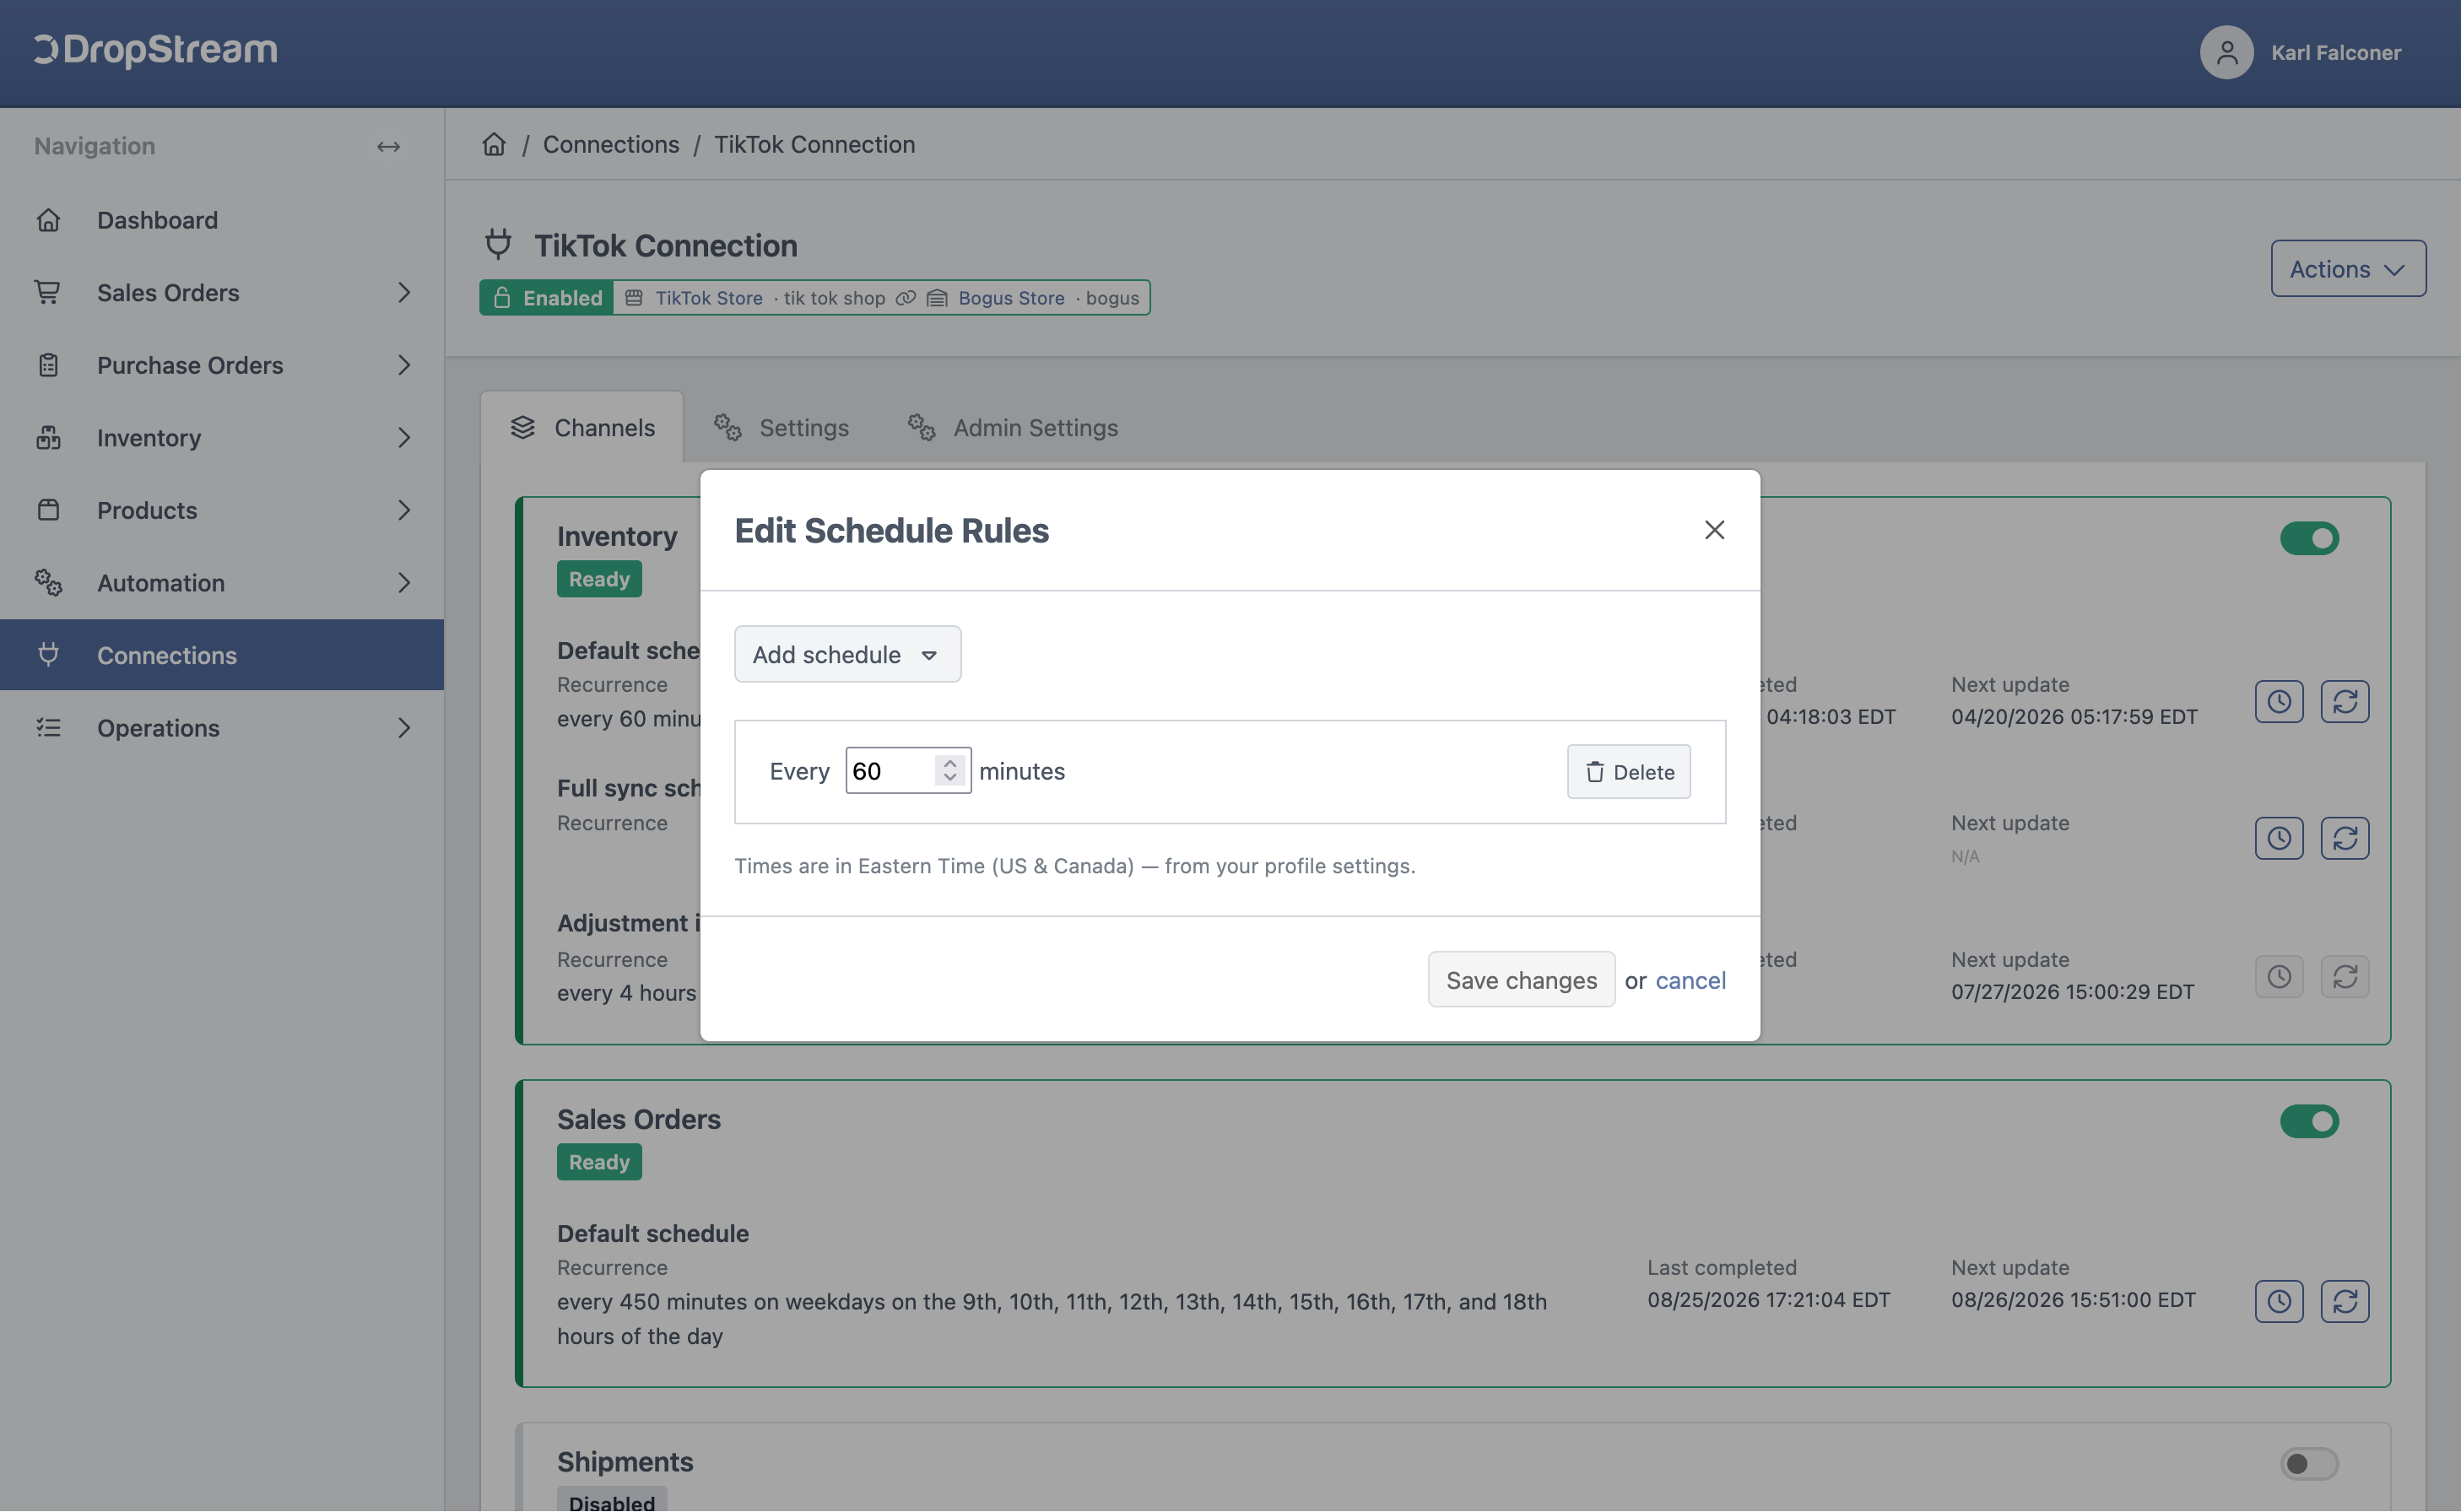This screenshot has height=1512, width=2461.
Task: Open Dashboard from the navigation
Action: [222, 220]
